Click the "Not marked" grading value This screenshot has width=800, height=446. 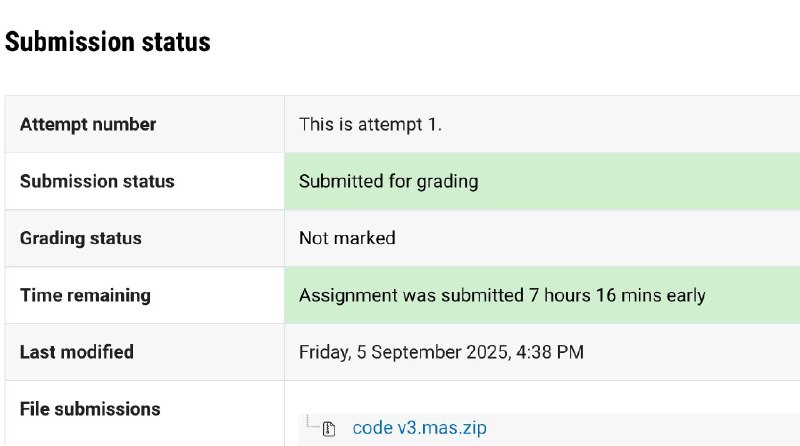pyautogui.click(x=347, y=238)
